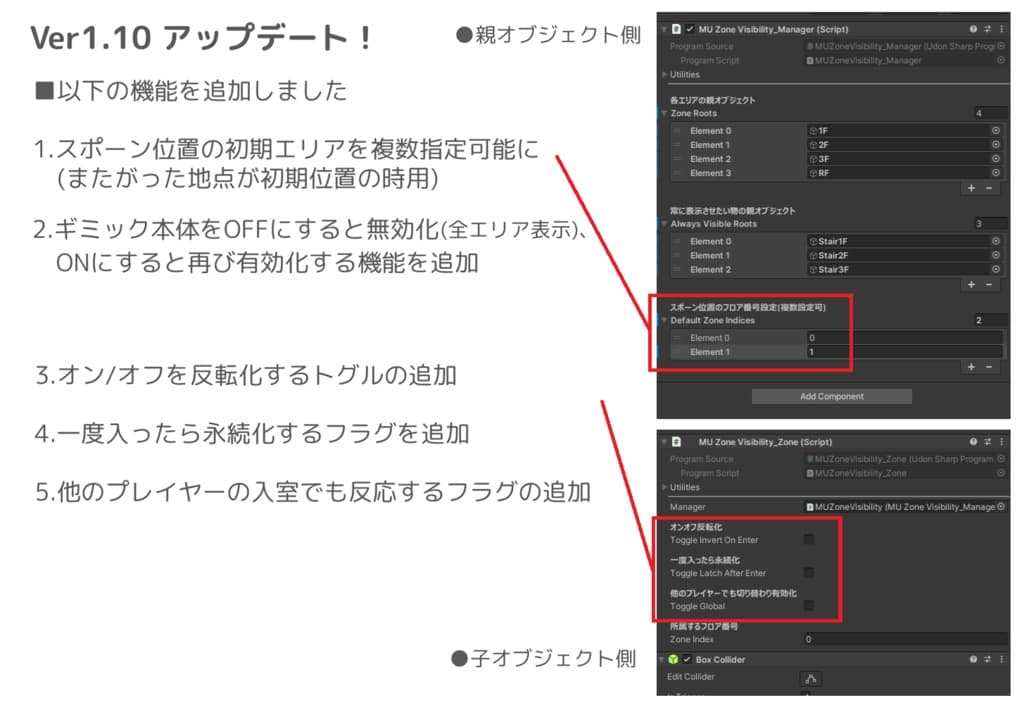Collapse Zone Roots list
This screenshot has width=1024, height=712.
(664, 113)
